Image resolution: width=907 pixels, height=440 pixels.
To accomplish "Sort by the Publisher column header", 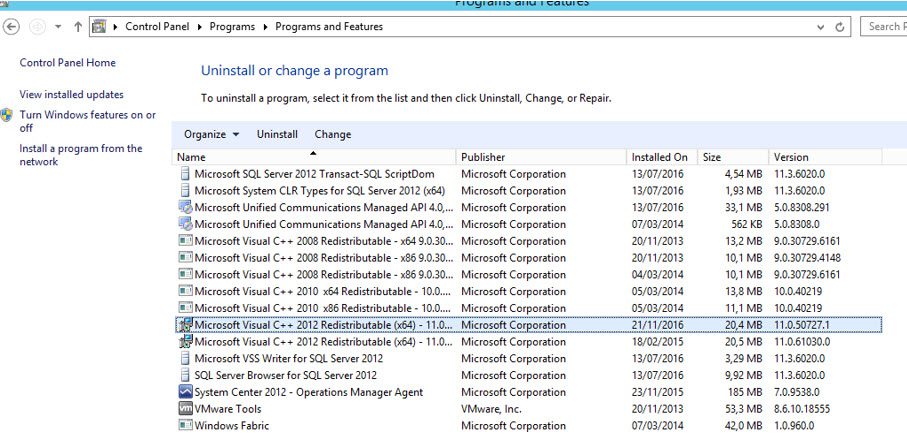I will pyautogui.click(x=541, y=157).
